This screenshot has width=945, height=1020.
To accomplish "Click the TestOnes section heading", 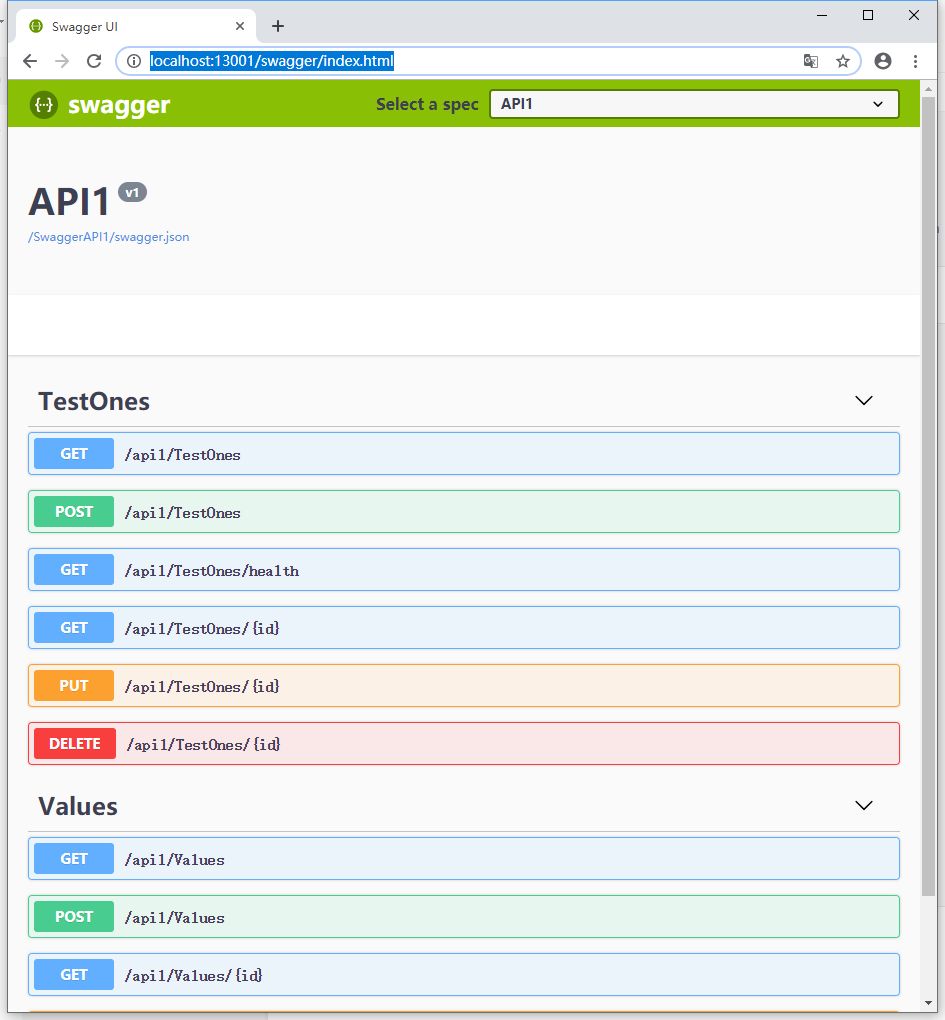I will pyautogui.click(x=94, y=401).
